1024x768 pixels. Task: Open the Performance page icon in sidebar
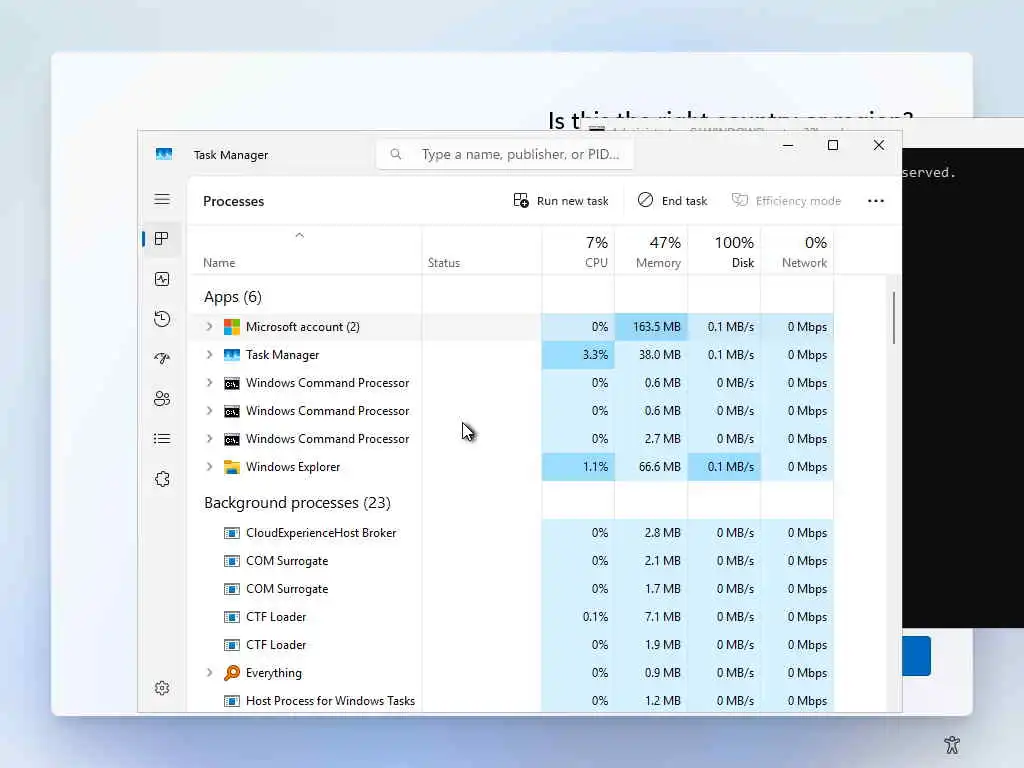pyautogui.click(x=162, y=279)
